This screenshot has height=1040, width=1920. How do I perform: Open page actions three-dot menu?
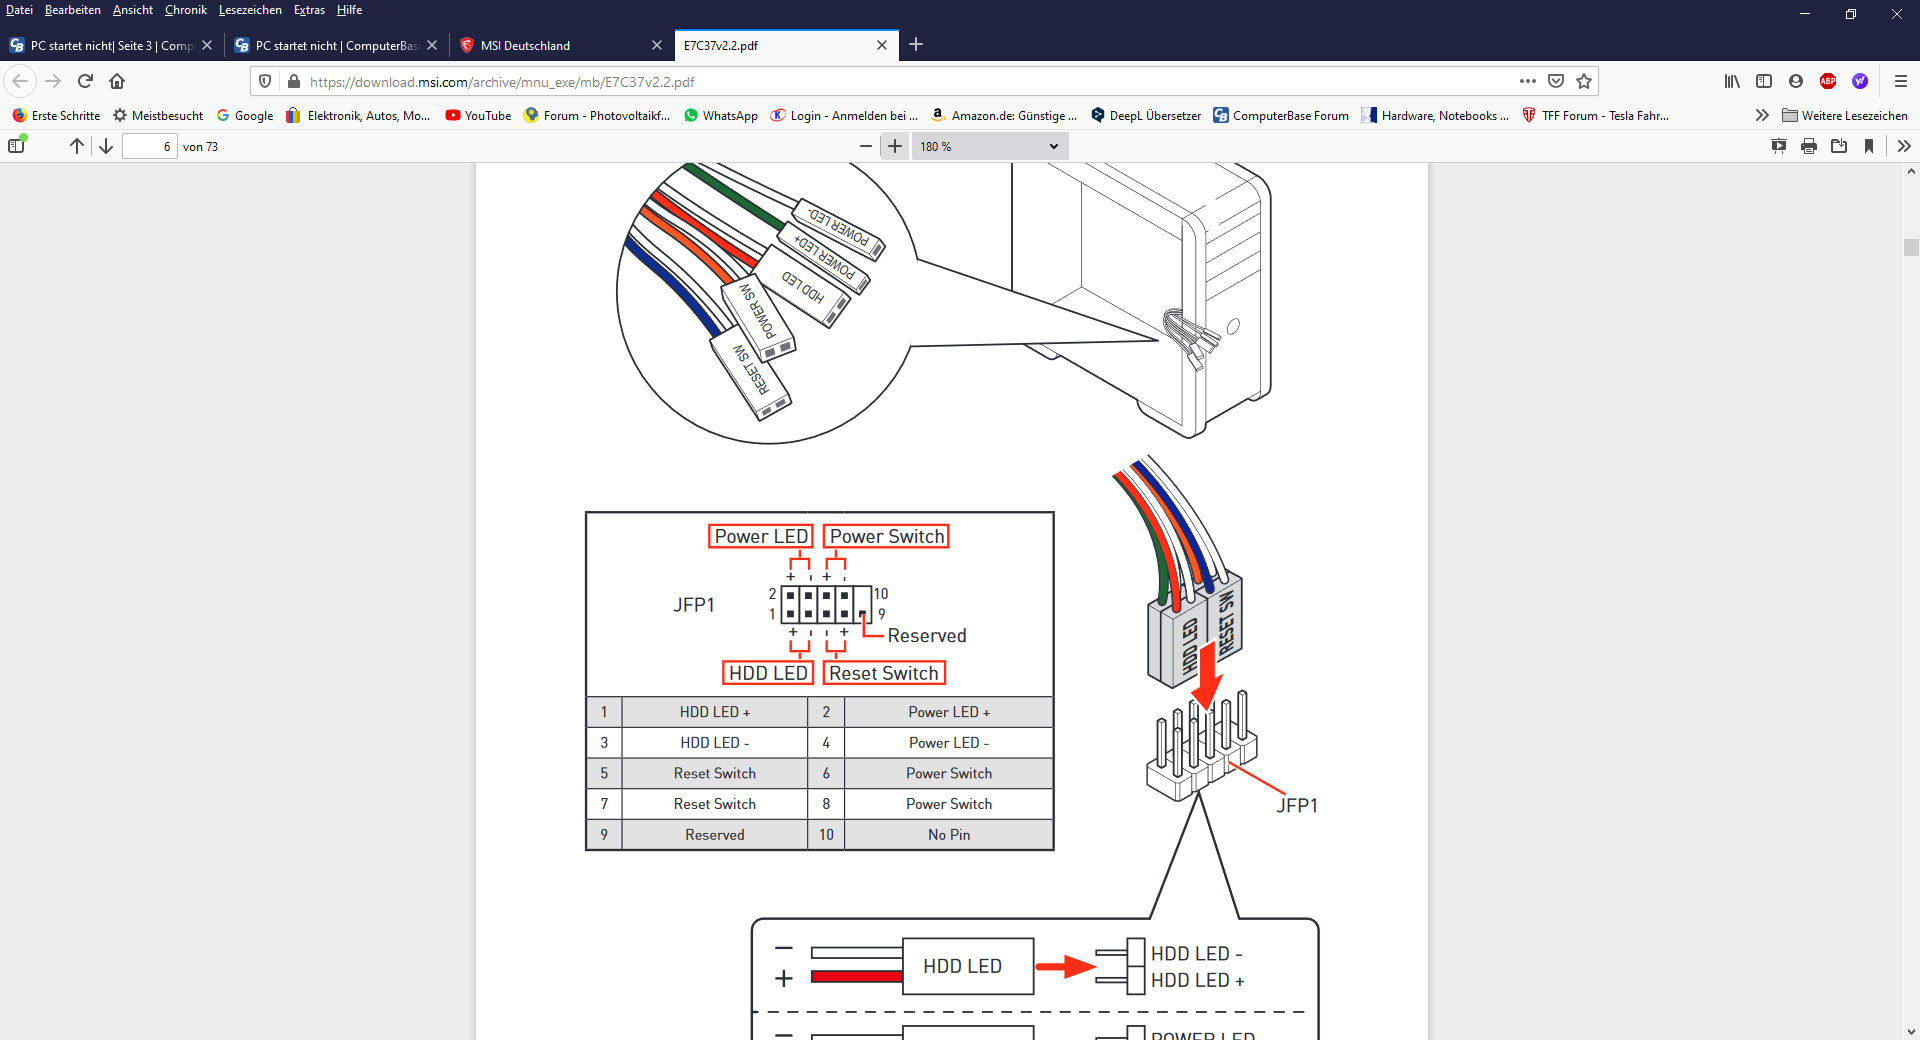[x=1528, y=81]
